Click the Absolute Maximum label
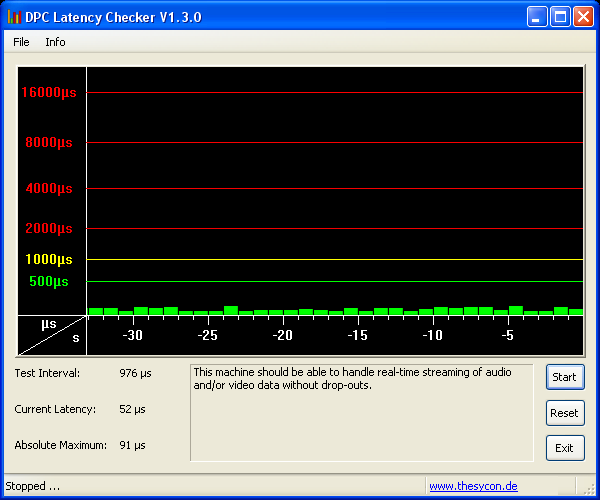 (61, 445)
